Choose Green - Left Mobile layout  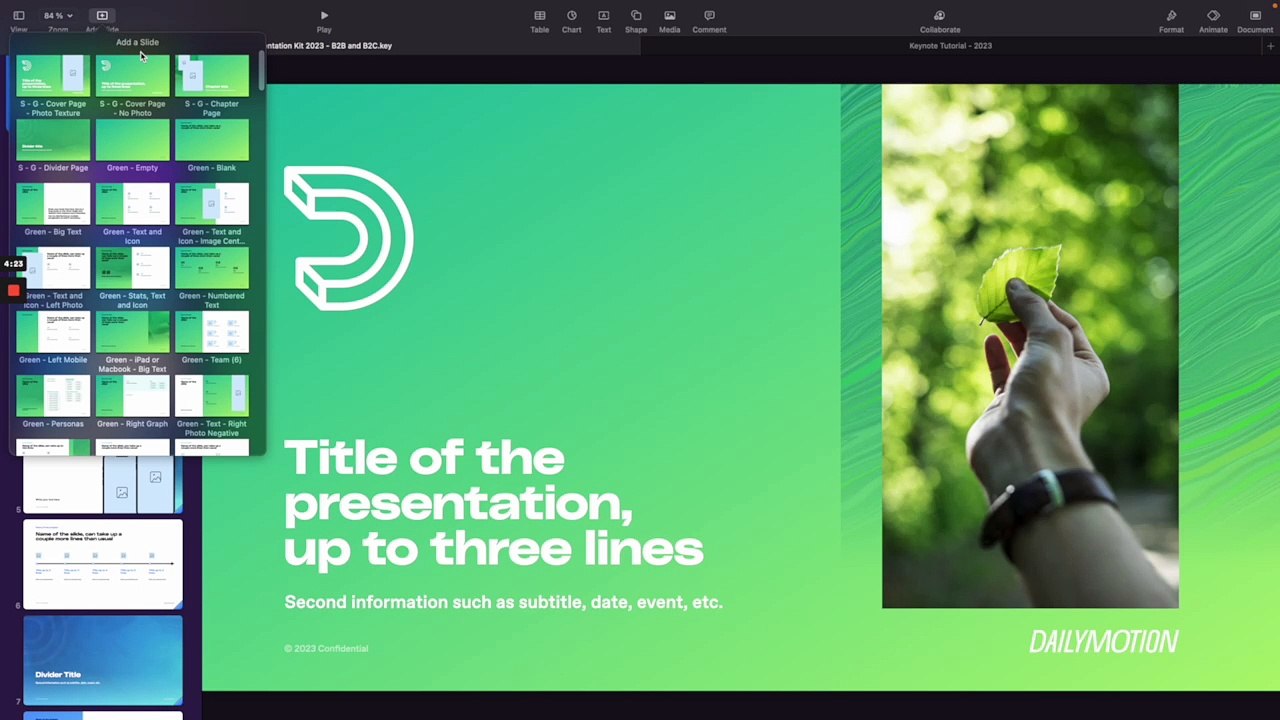click(x=53, y=332)
